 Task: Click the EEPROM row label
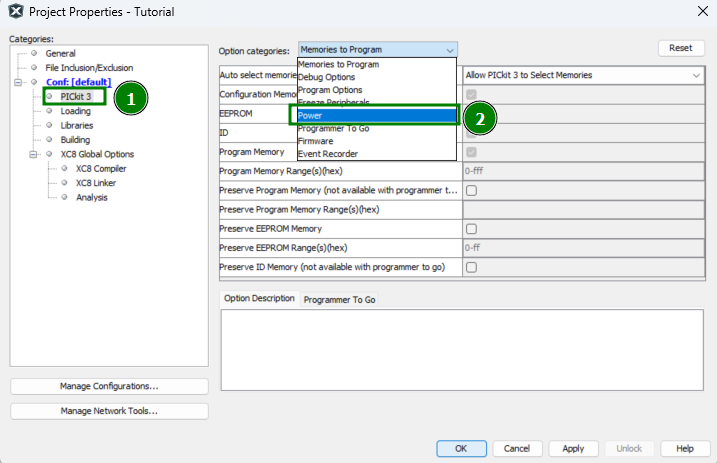coord(235,113)
